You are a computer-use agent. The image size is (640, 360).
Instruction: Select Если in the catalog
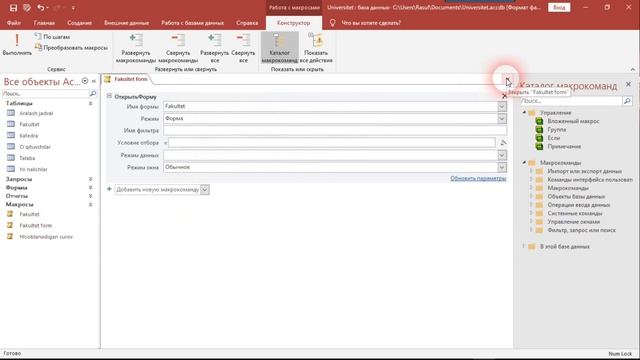click(554, 138)
